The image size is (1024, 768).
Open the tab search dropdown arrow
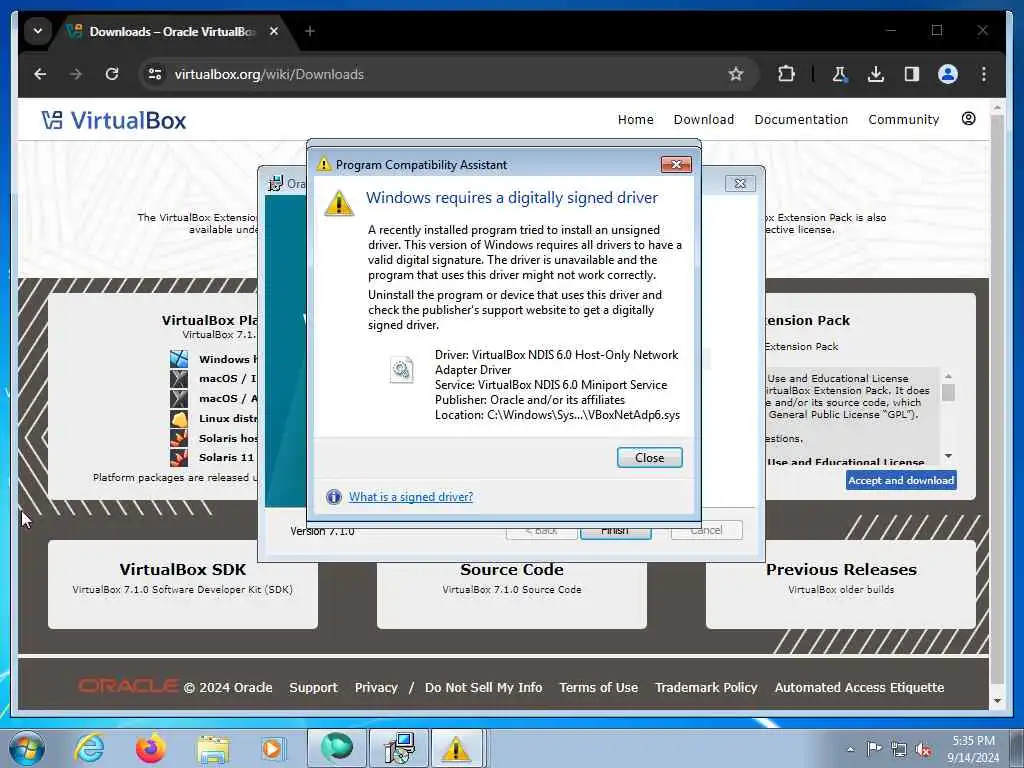[38, 31]
